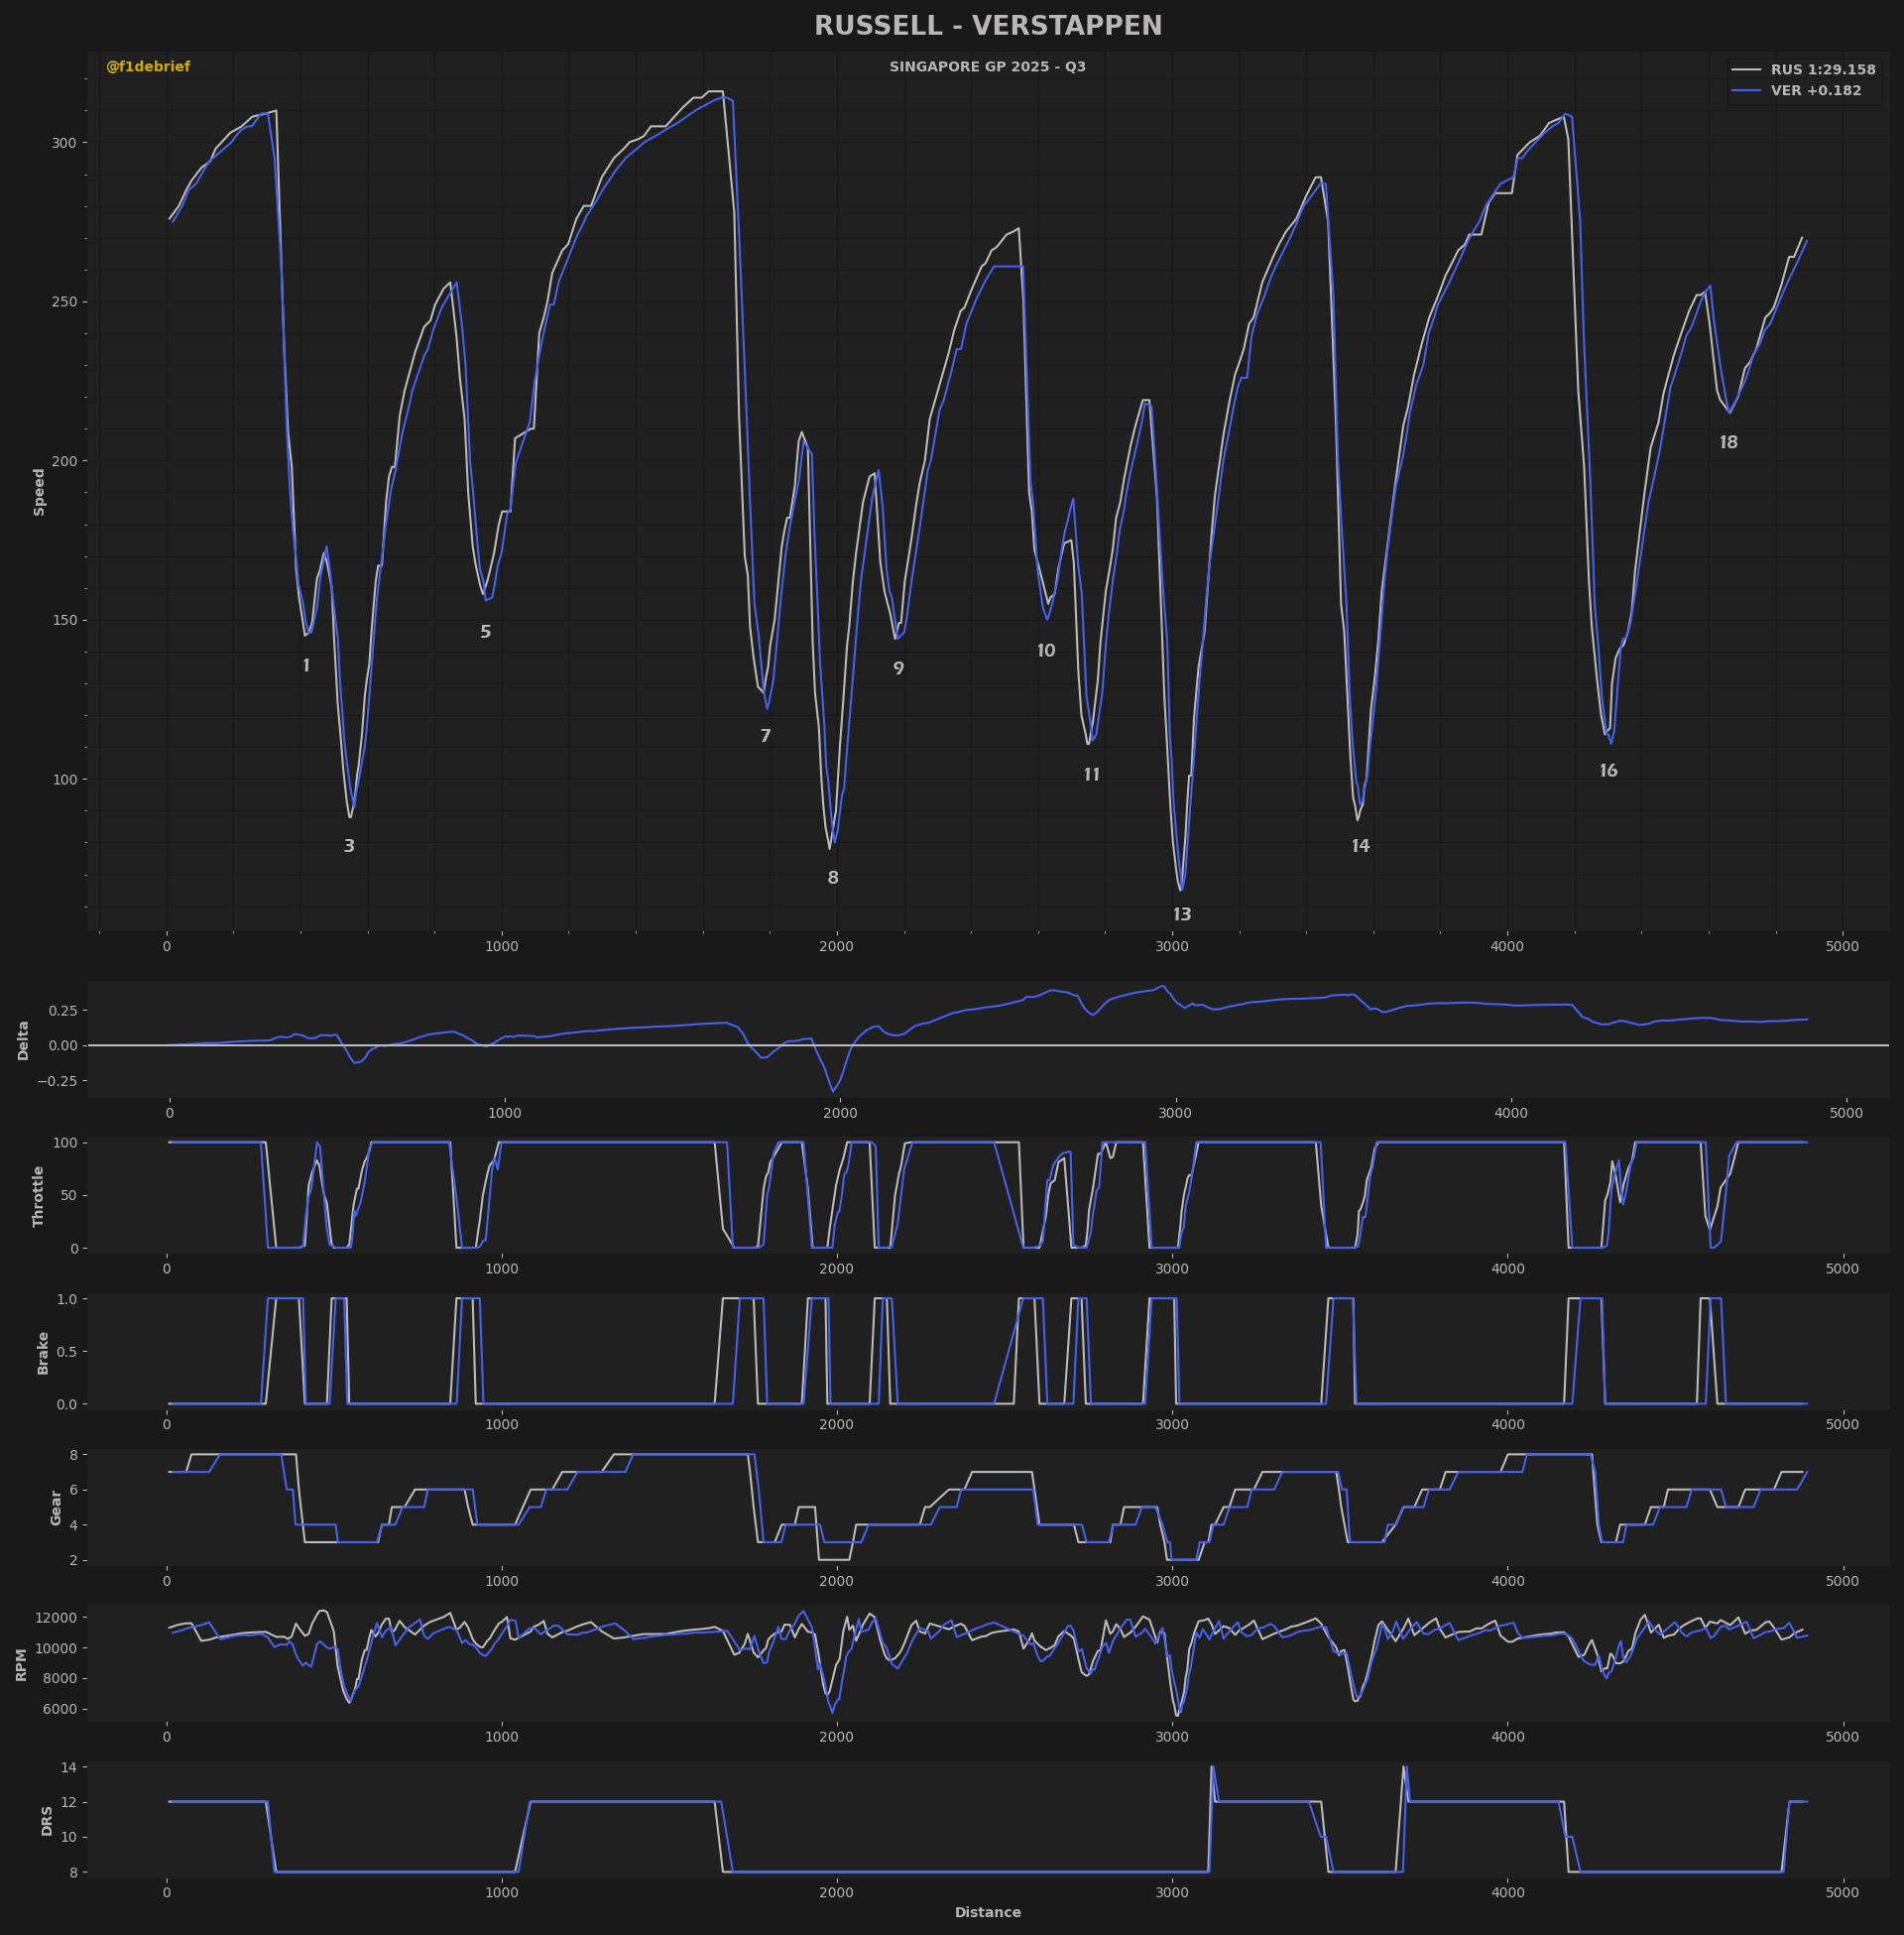Click the 2000 tick under the Delta plot
Viewport: 1904px width, 1935px height.
pyautogui.click(x=840, y=1112)
